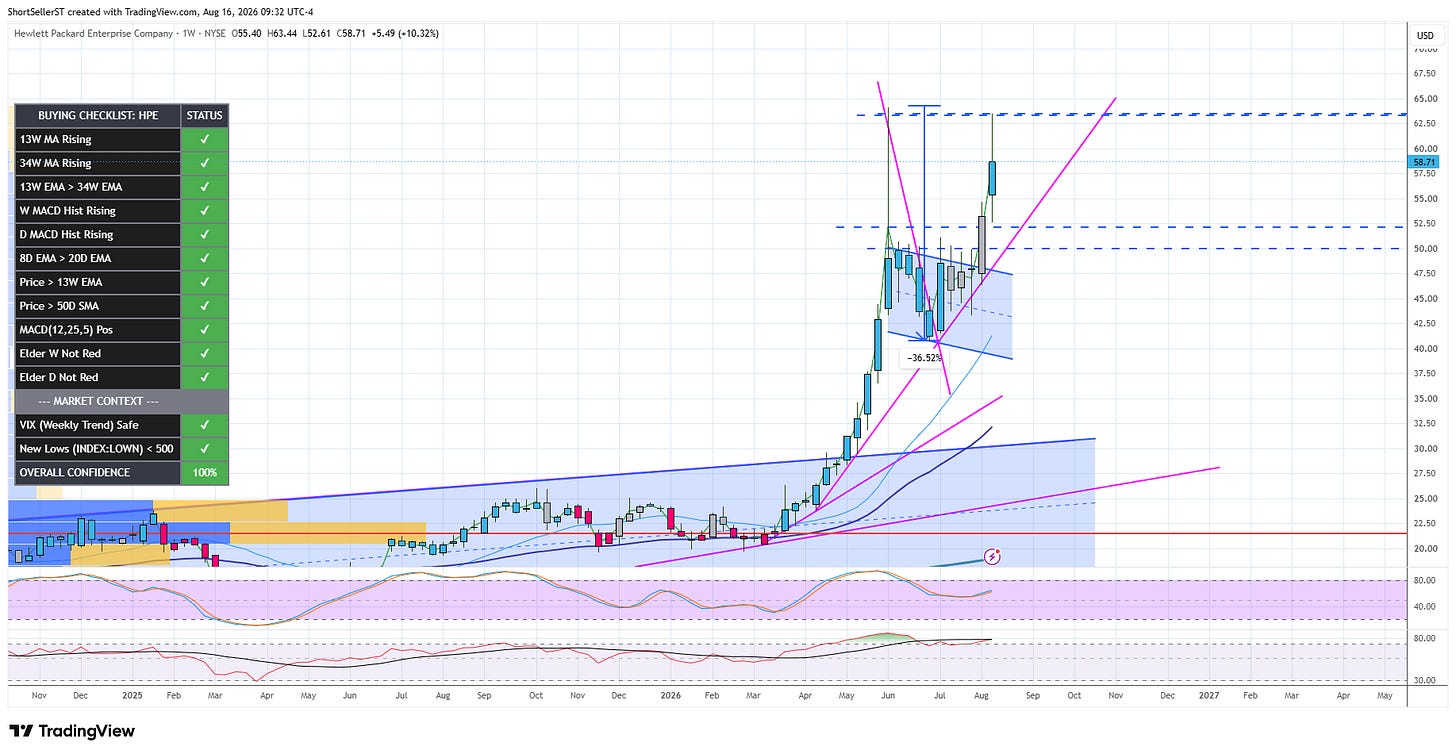
Task: Click the checkmark next to Elder W Not Red
Action: pyautogui.click(x=205, y=353)
